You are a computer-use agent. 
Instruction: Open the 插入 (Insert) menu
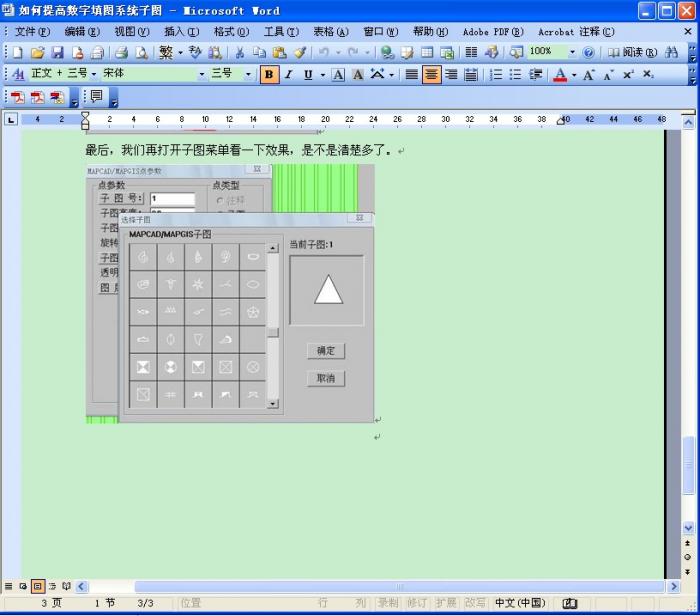(x=181, y=31)
